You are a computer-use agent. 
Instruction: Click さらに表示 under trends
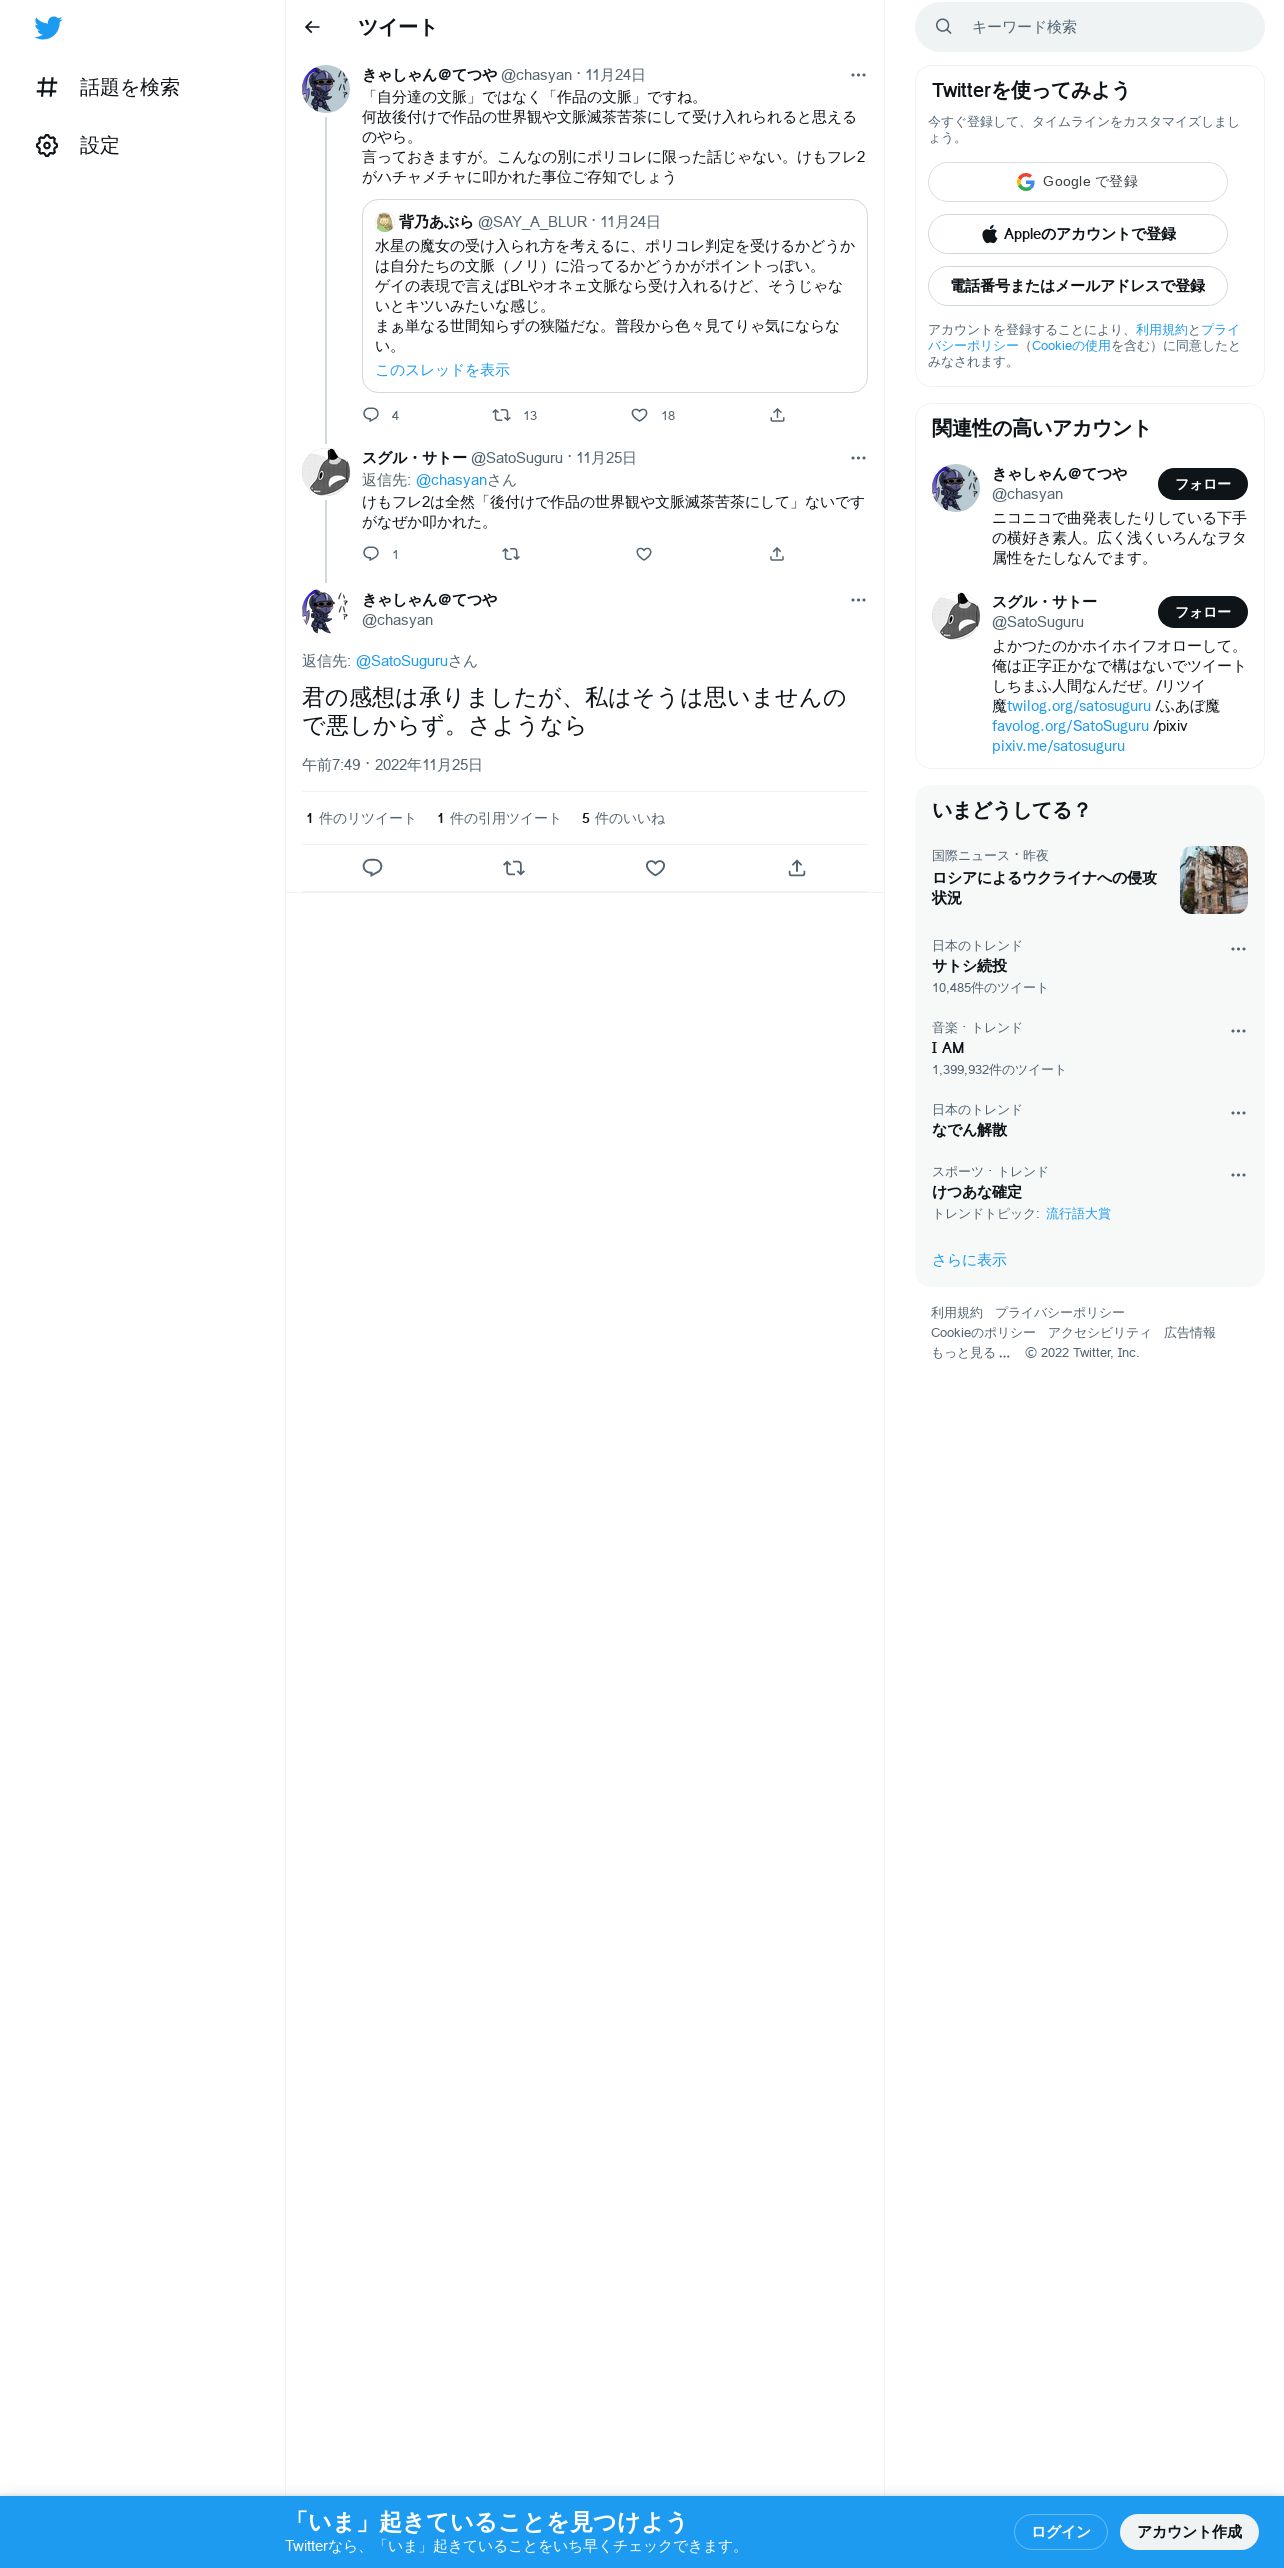click(969, 1260)
